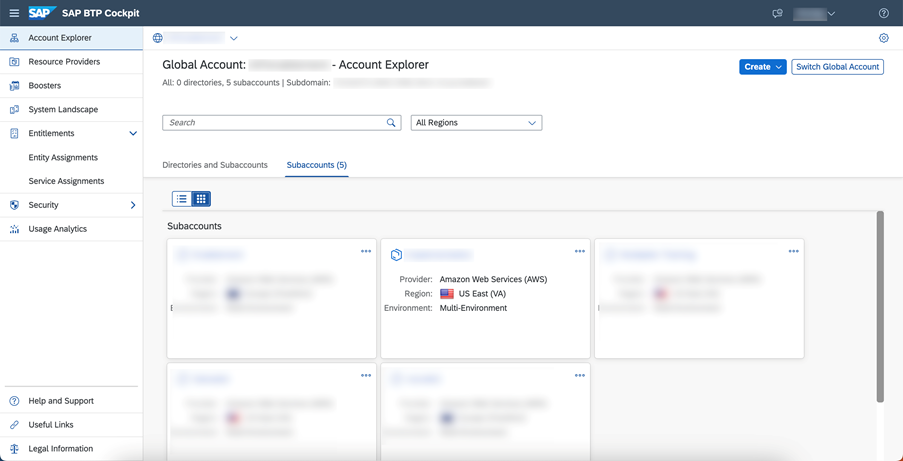Collapse the Entitlements section chevron

(133, 133)
